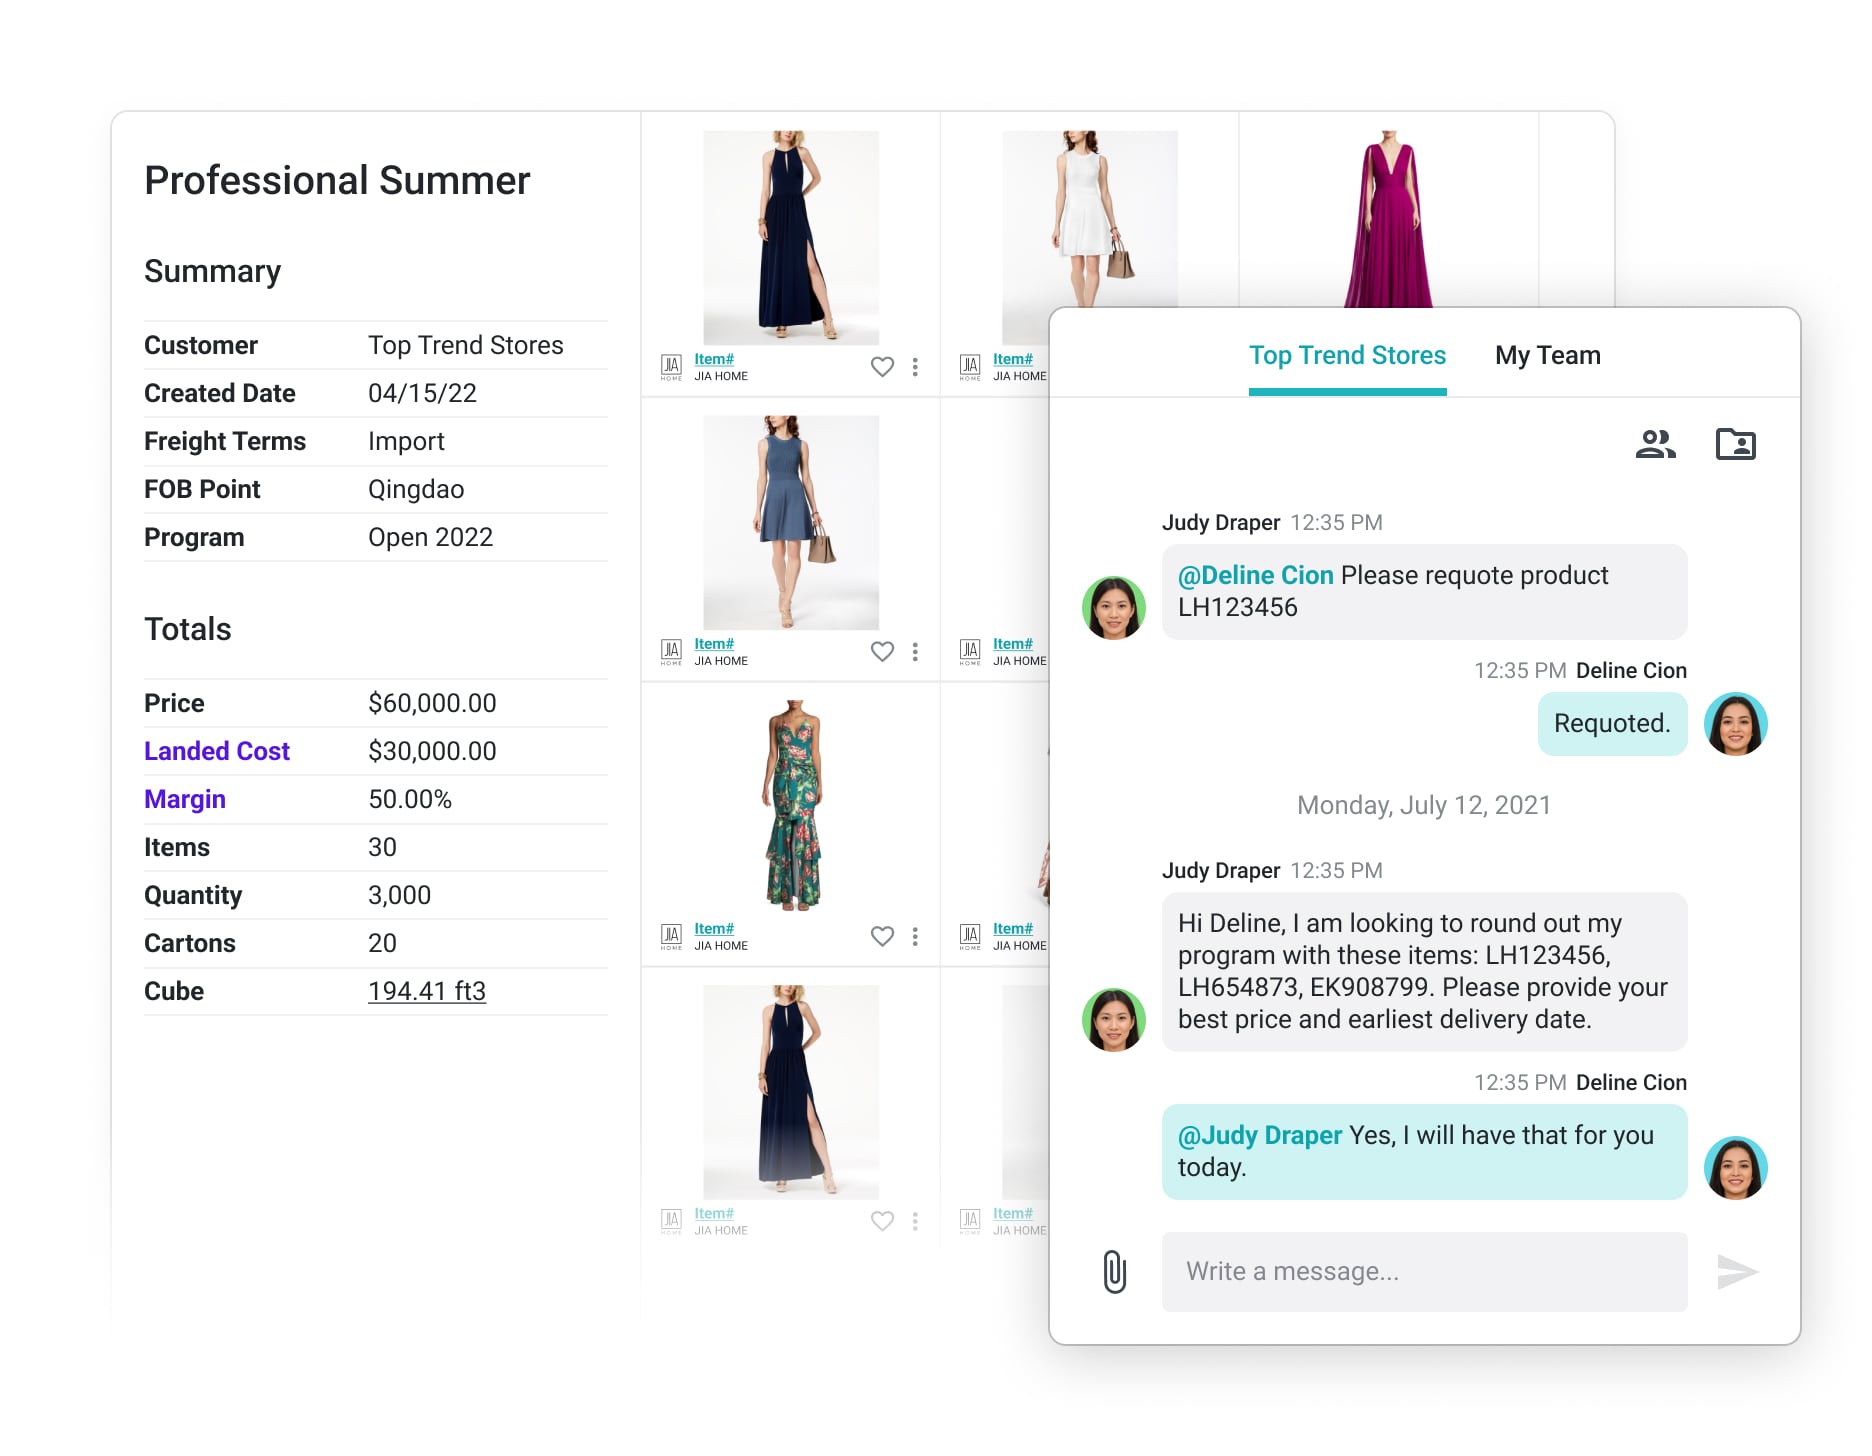This screenshot has height=1456, width=1872.
Task: Click the paperclip attachment icon
Action: click(x=1114, y=1271)
